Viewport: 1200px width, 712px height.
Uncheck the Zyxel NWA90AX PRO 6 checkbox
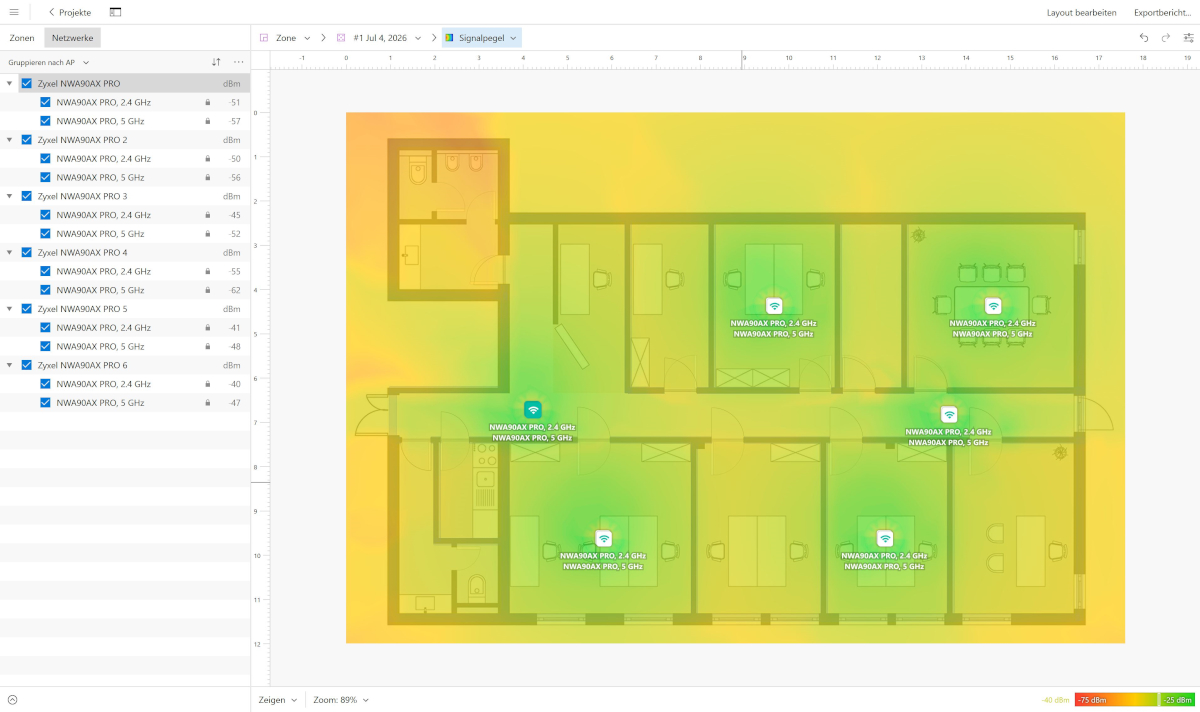click(27, 365)
